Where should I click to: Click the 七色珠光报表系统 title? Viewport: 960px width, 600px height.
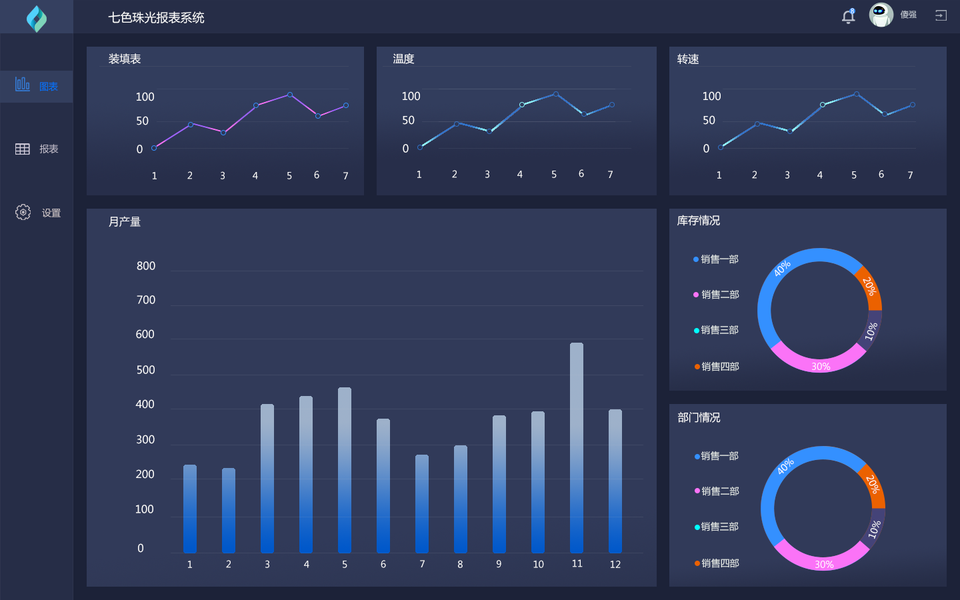click(x=156, y=18)
